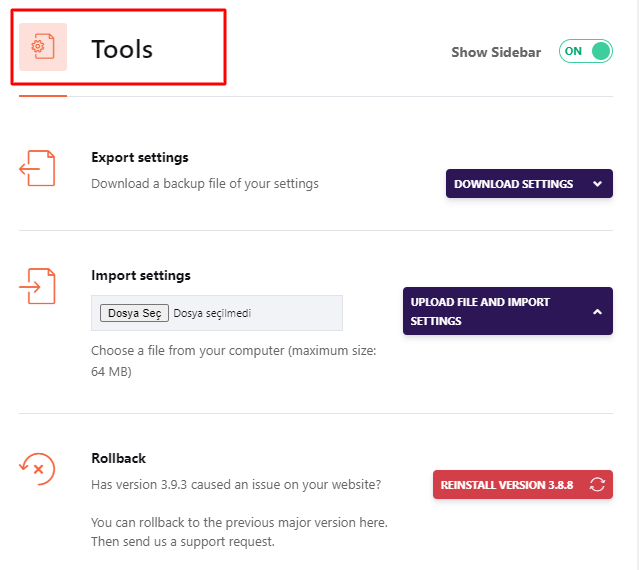Click the Rollback circular arrow icon
The width and height of the screenshot is (639, 570).
pyautogui.click(x=37, y=469)
